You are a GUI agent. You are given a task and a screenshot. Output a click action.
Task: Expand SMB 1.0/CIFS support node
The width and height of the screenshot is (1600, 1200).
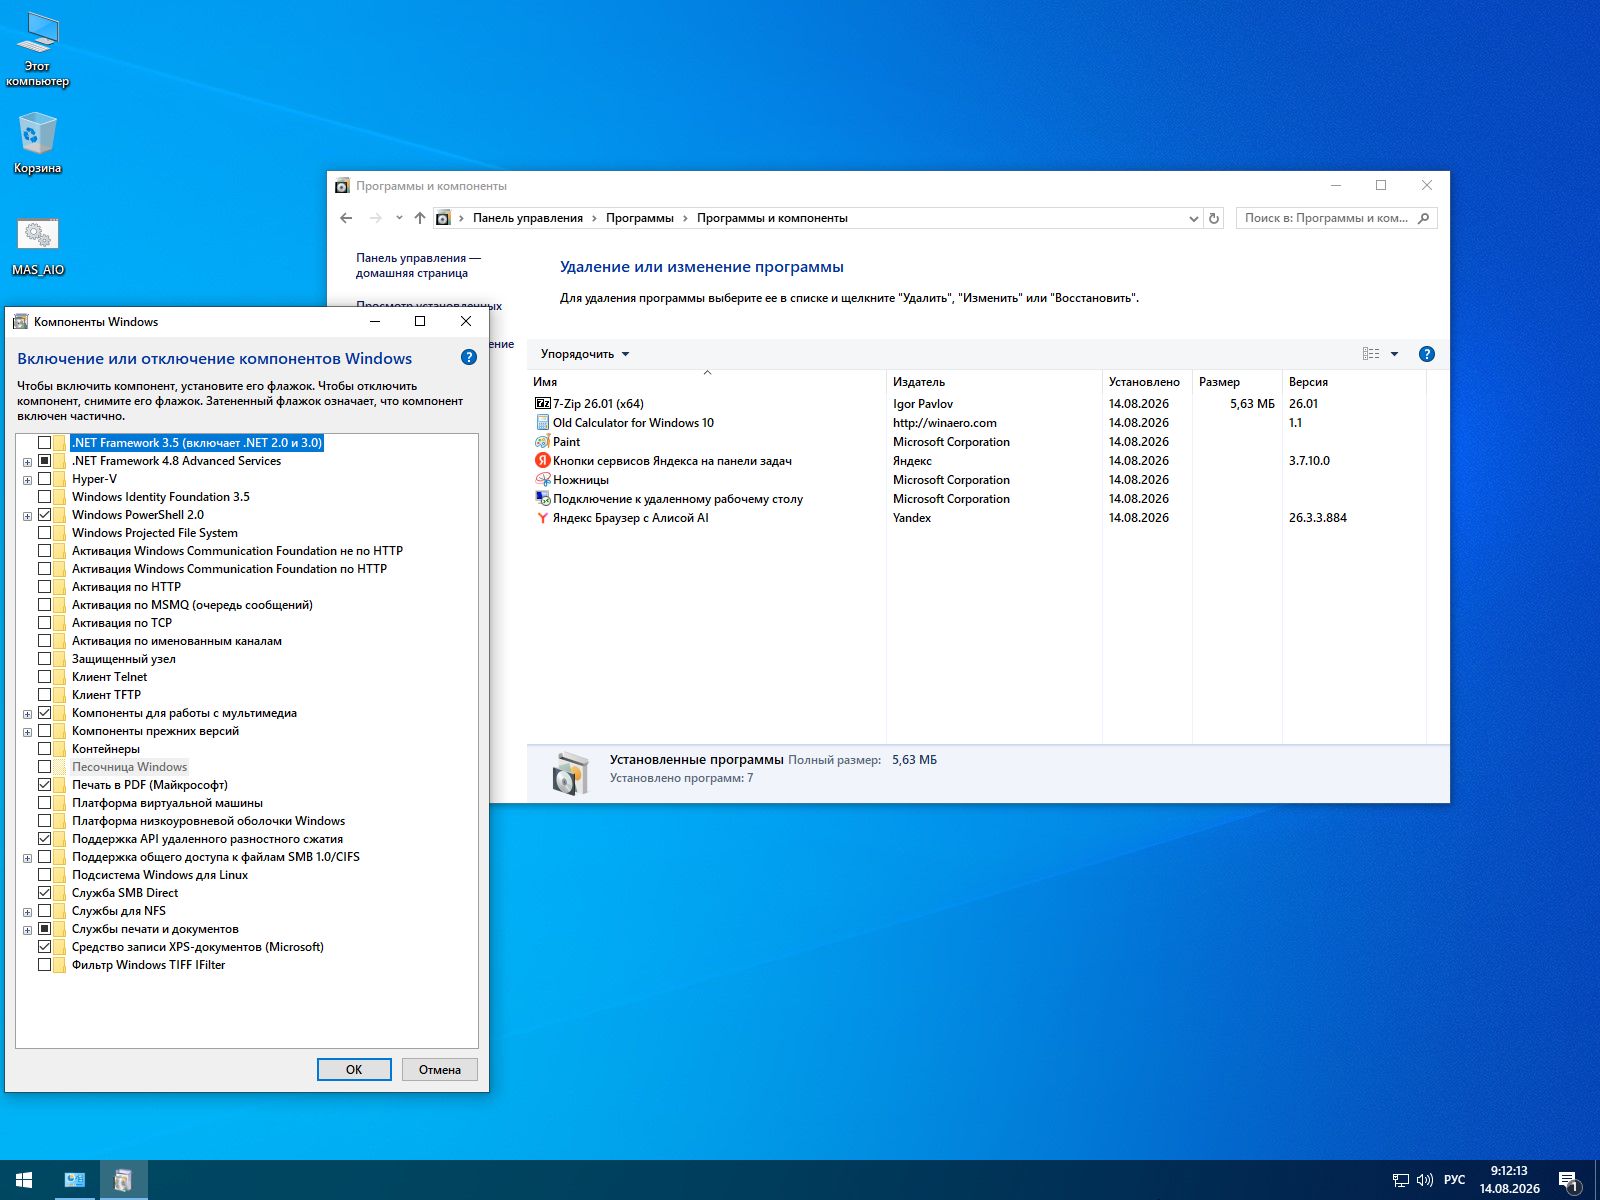27,858
